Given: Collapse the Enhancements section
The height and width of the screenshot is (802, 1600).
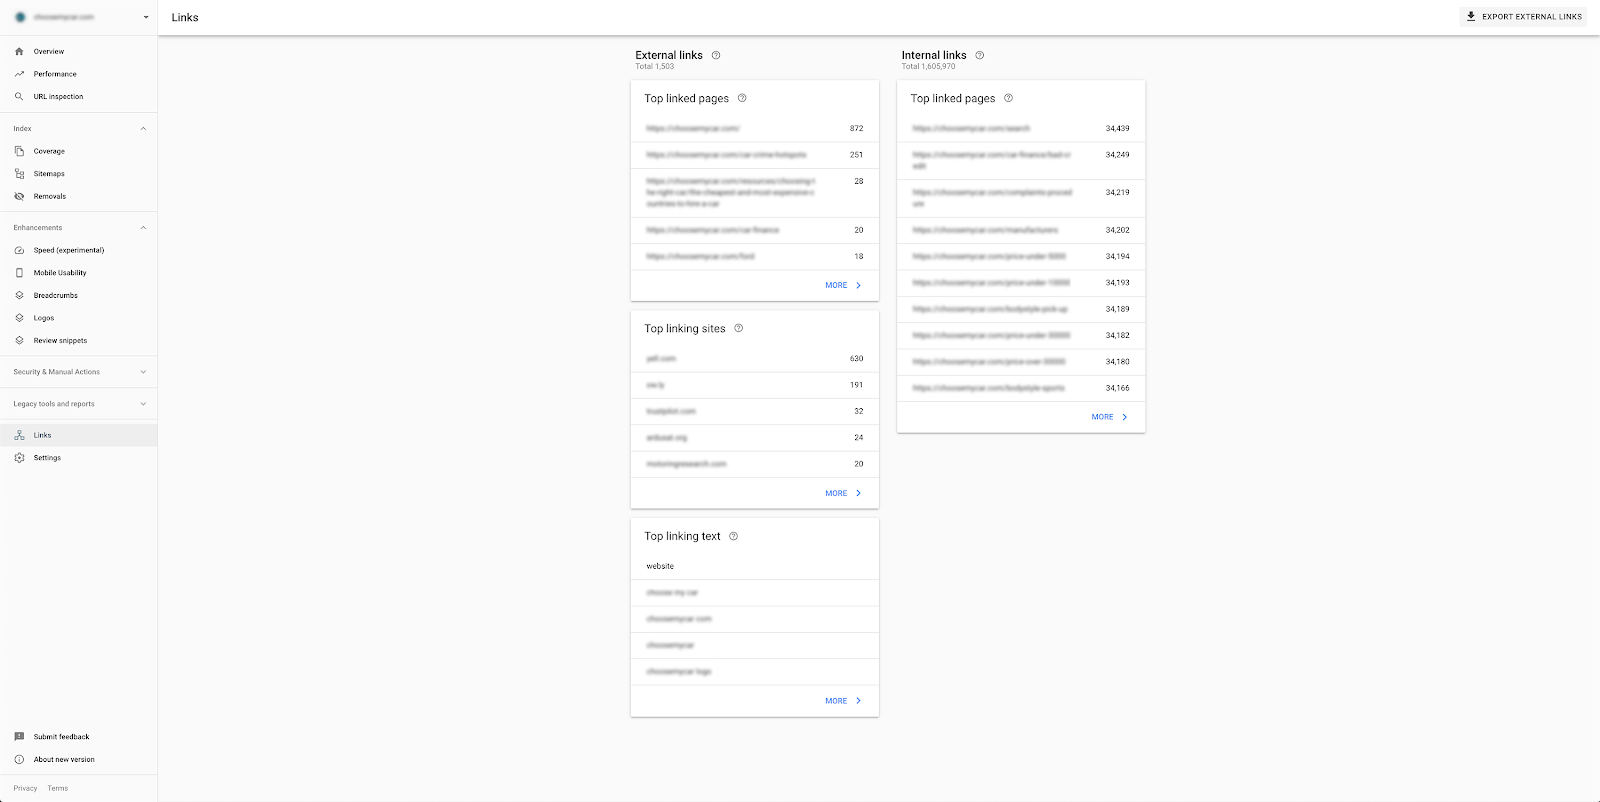Looking at the screenshot, I should 143,227.
